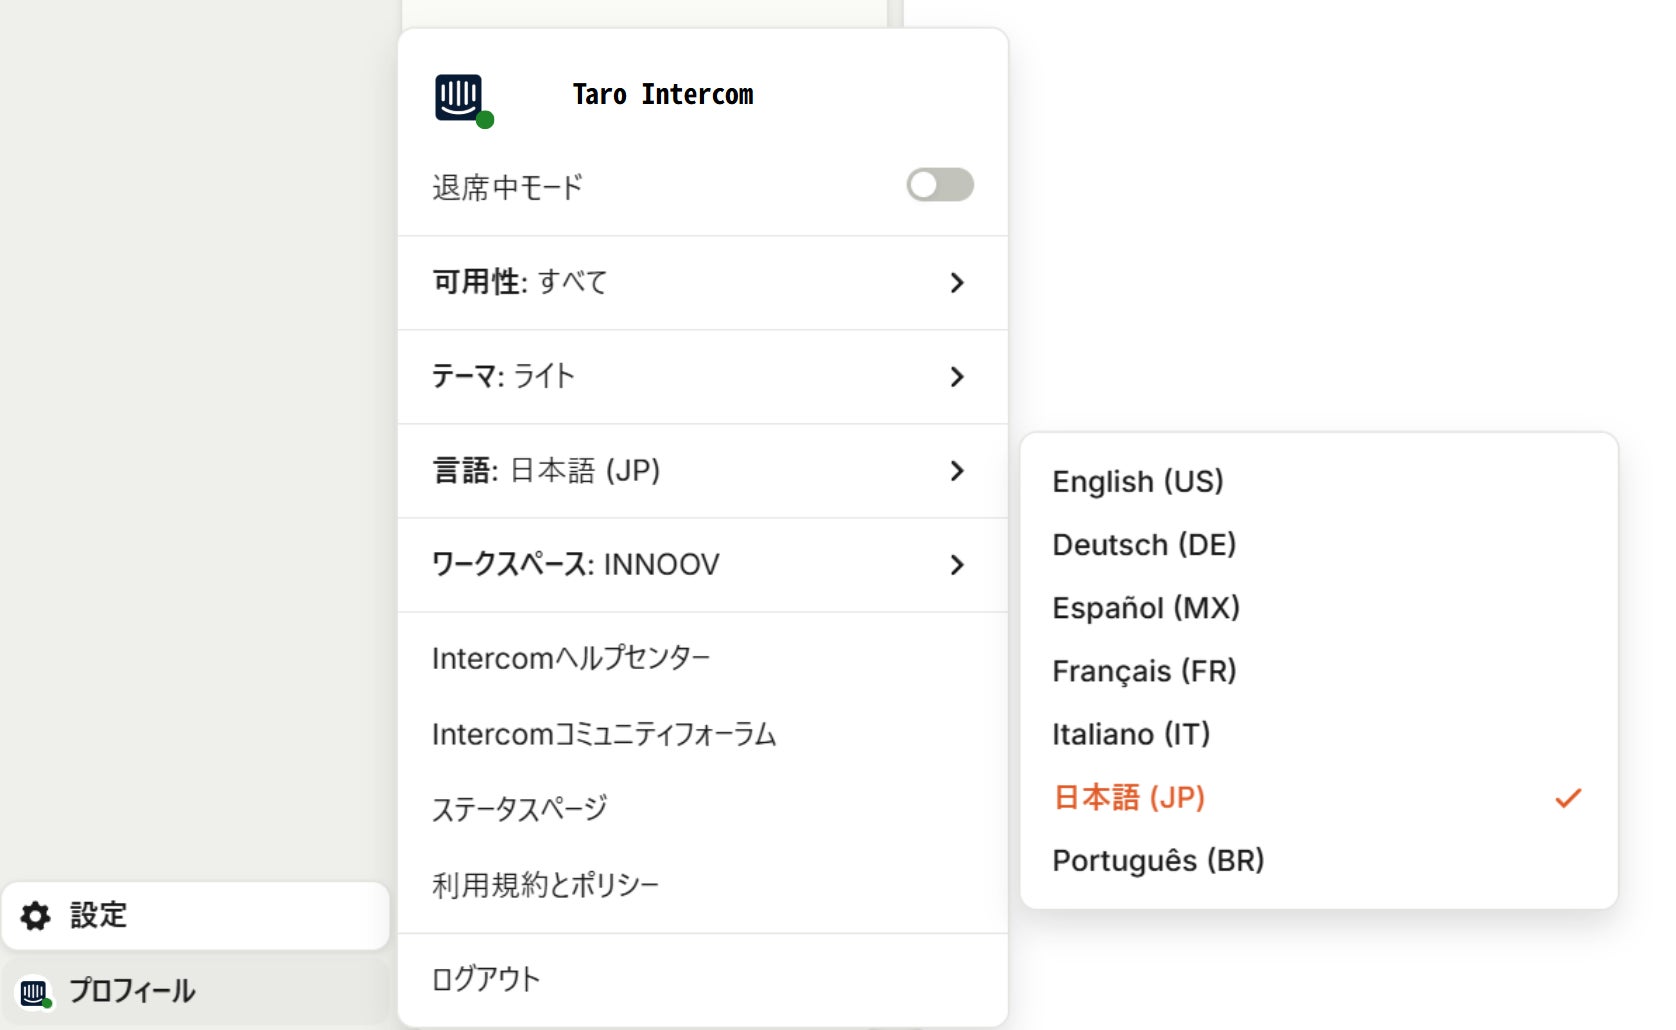This screenshot has width=1676, height=1030.
Task: Click the ログアウト logout button
Action: [486, 979]
